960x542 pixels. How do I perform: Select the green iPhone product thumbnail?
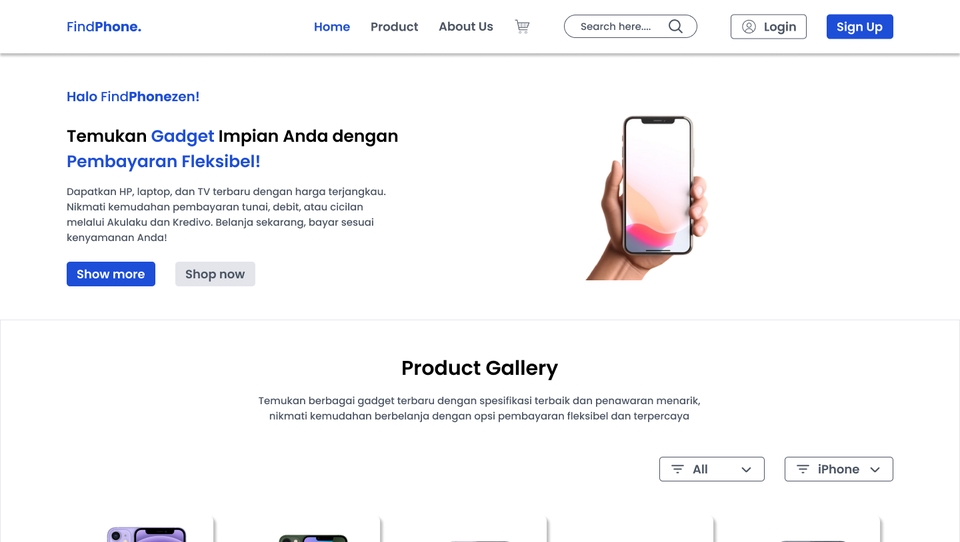point(313,538)
